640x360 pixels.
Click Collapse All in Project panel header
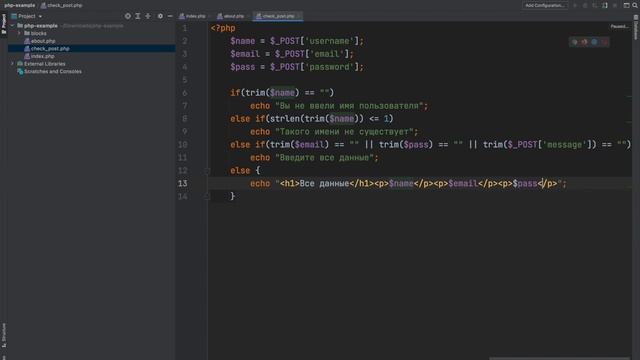click(148, 16)
